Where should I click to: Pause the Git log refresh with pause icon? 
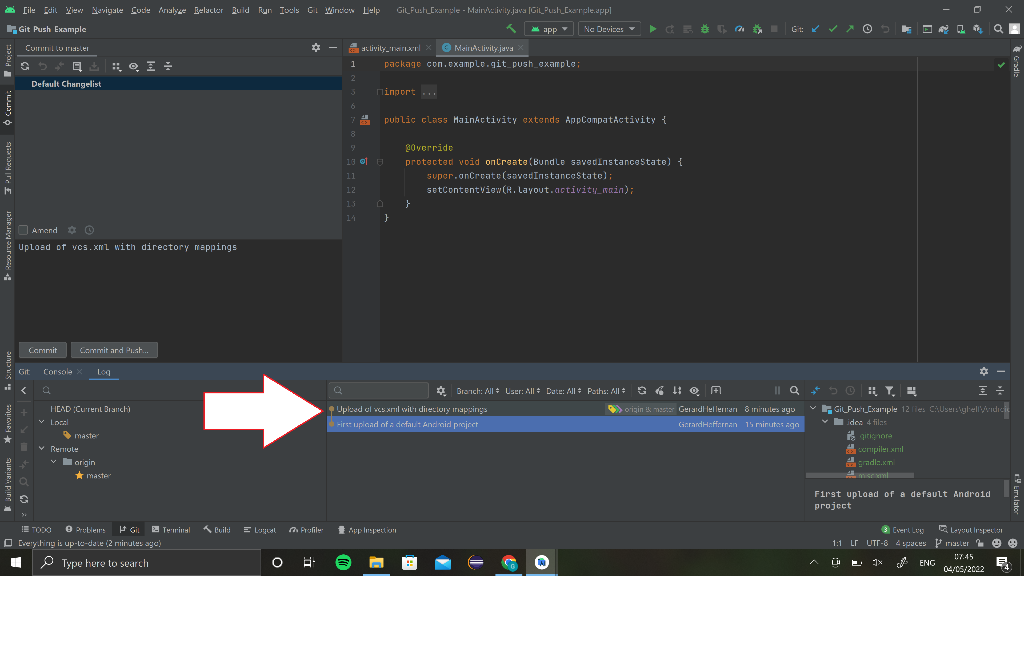(778, 391)
